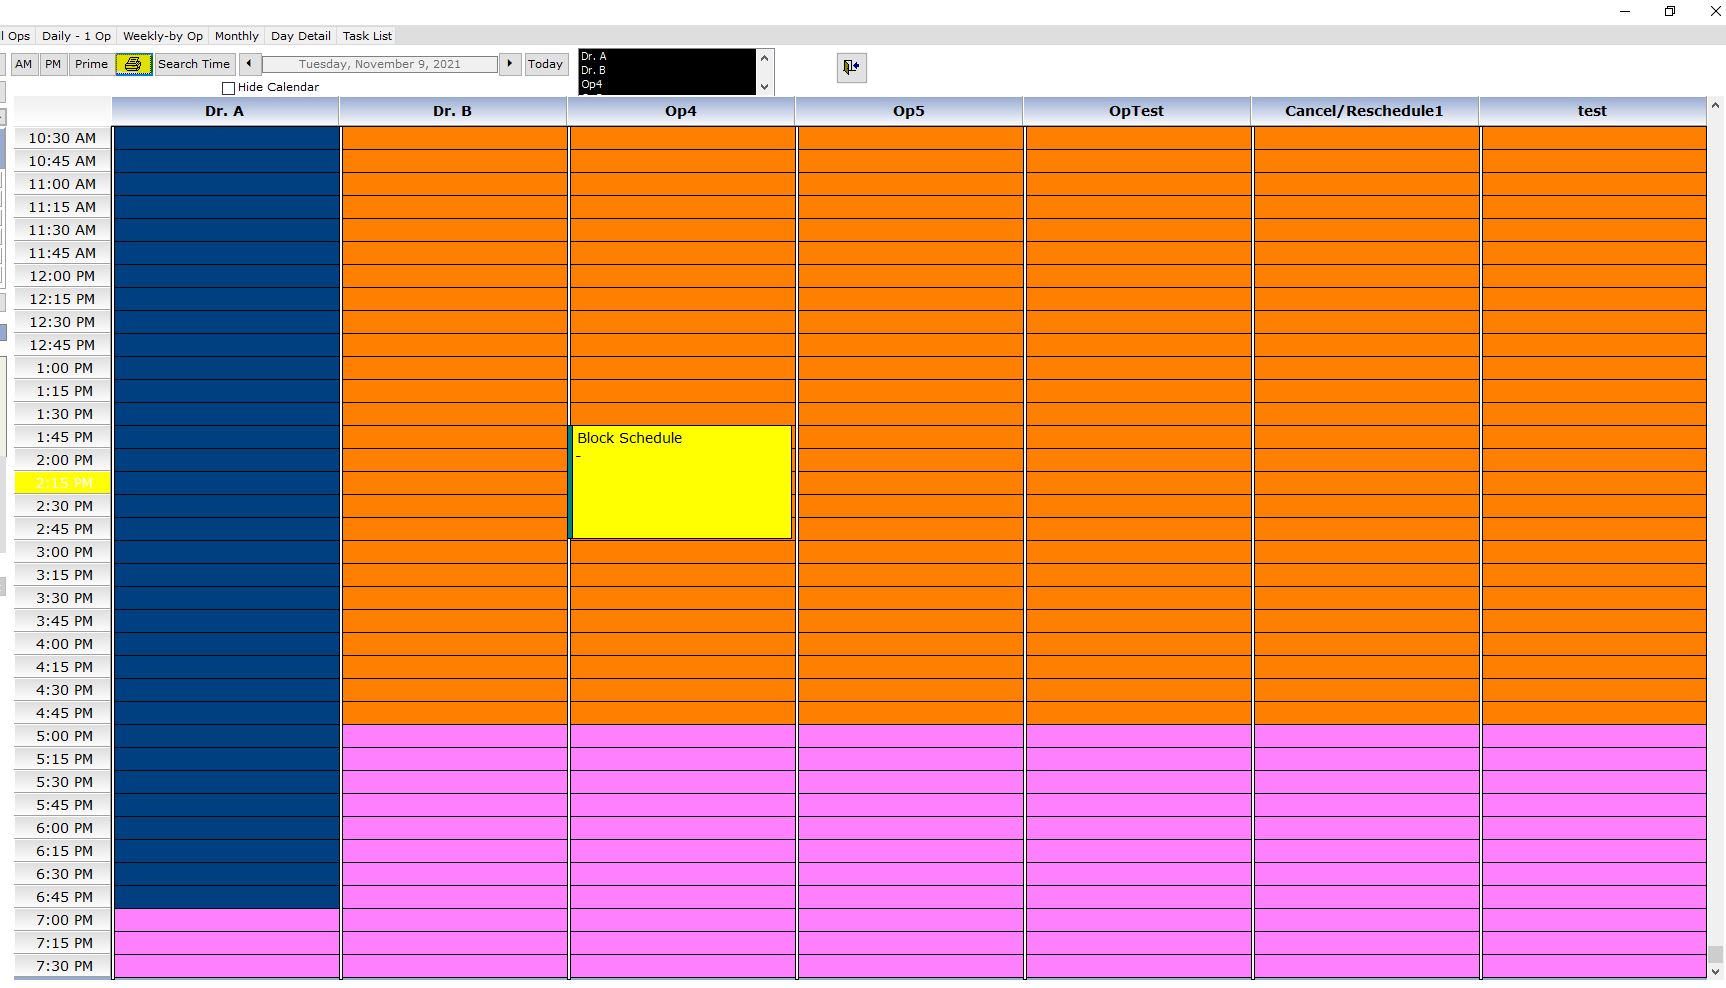This screenshot has height=988, width=1726.
Task: Click the yellow printer icon
Action: point(133,64)
